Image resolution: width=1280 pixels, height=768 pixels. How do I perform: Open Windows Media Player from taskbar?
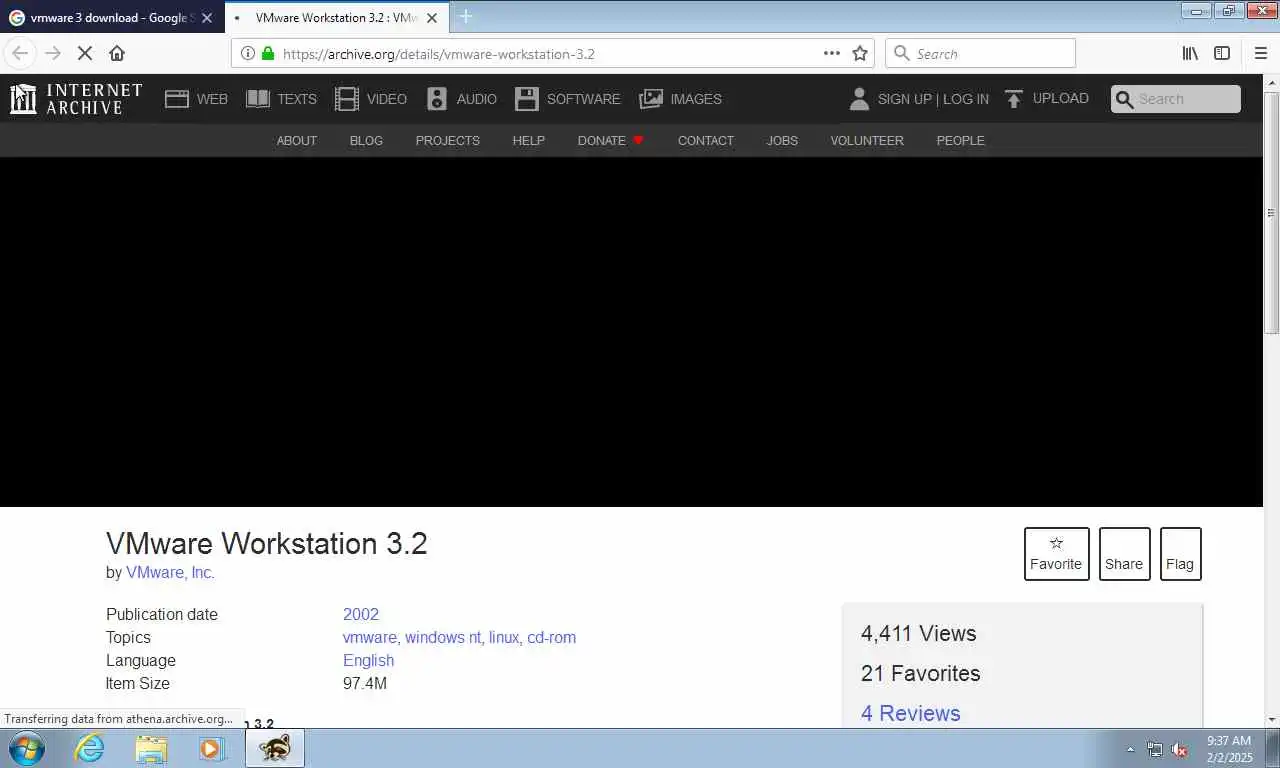point(212,748)
